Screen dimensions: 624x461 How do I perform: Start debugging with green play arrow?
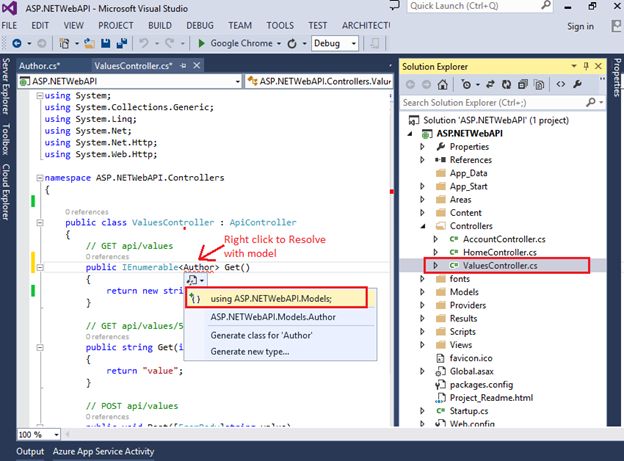(202, 44)
